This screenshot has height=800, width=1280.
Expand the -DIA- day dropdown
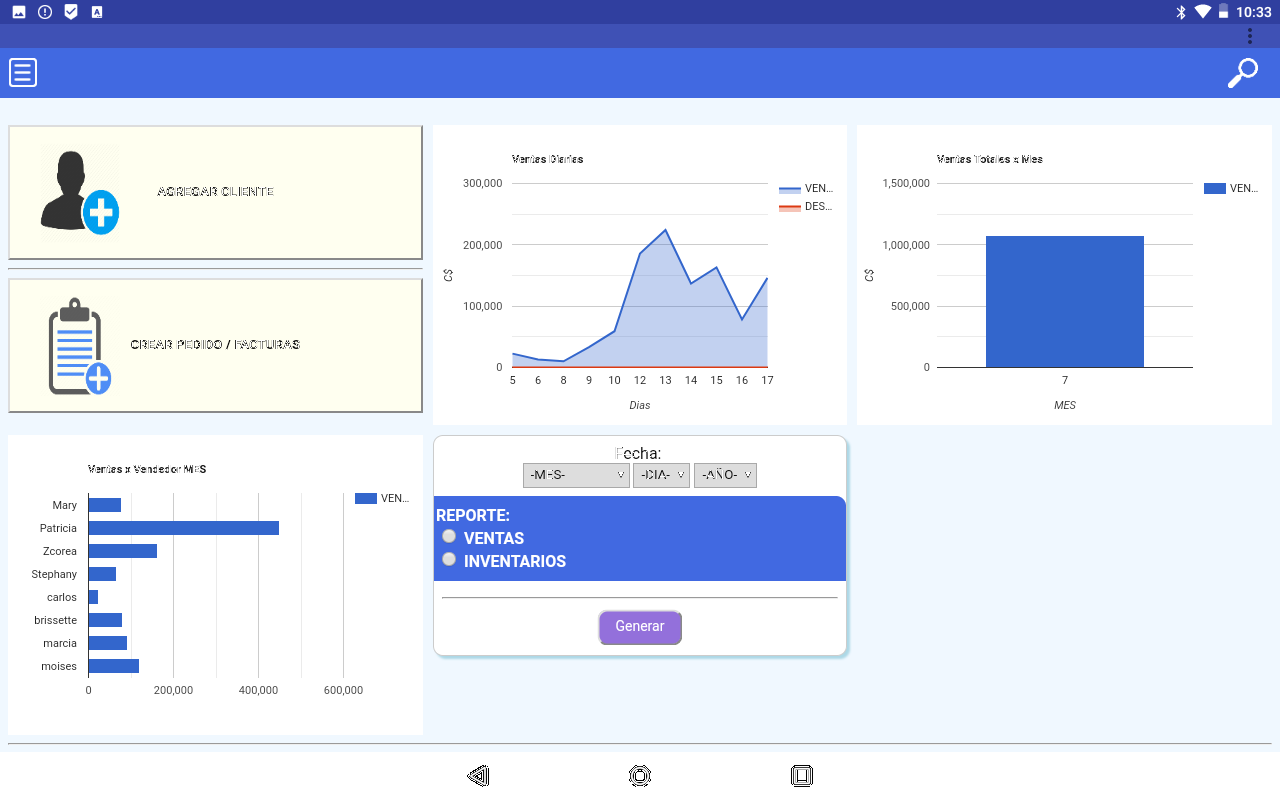pos(661,475)
